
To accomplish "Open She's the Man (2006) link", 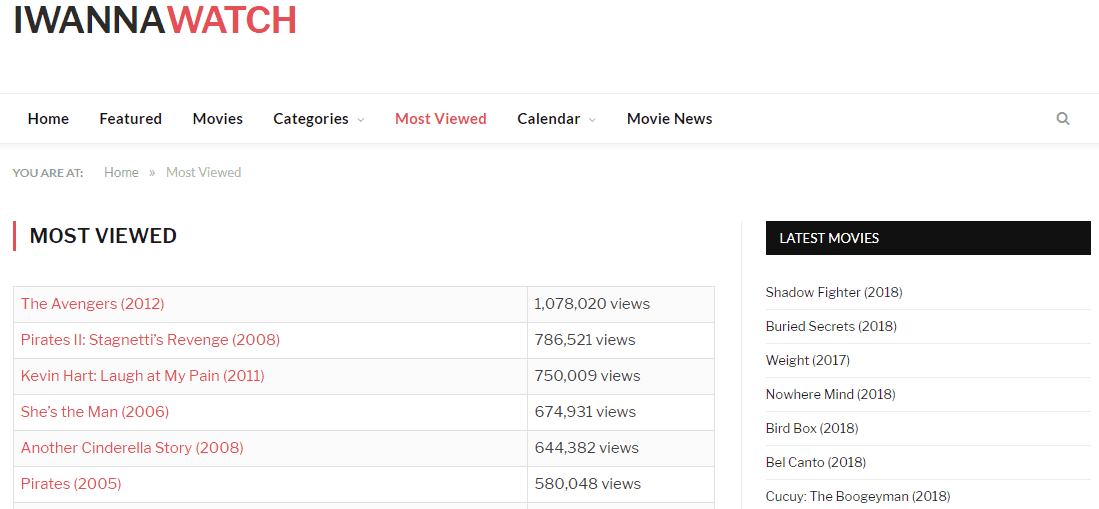I will 95,412.
